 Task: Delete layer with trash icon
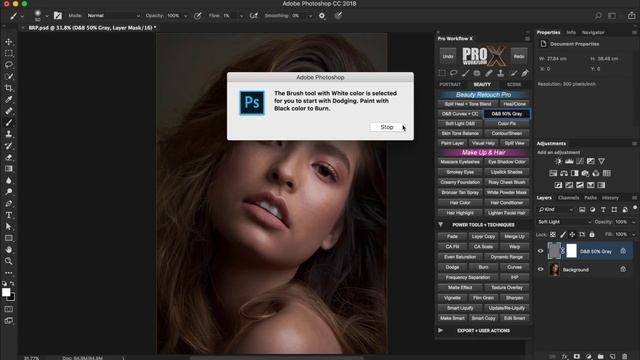[x=624, y=356]
